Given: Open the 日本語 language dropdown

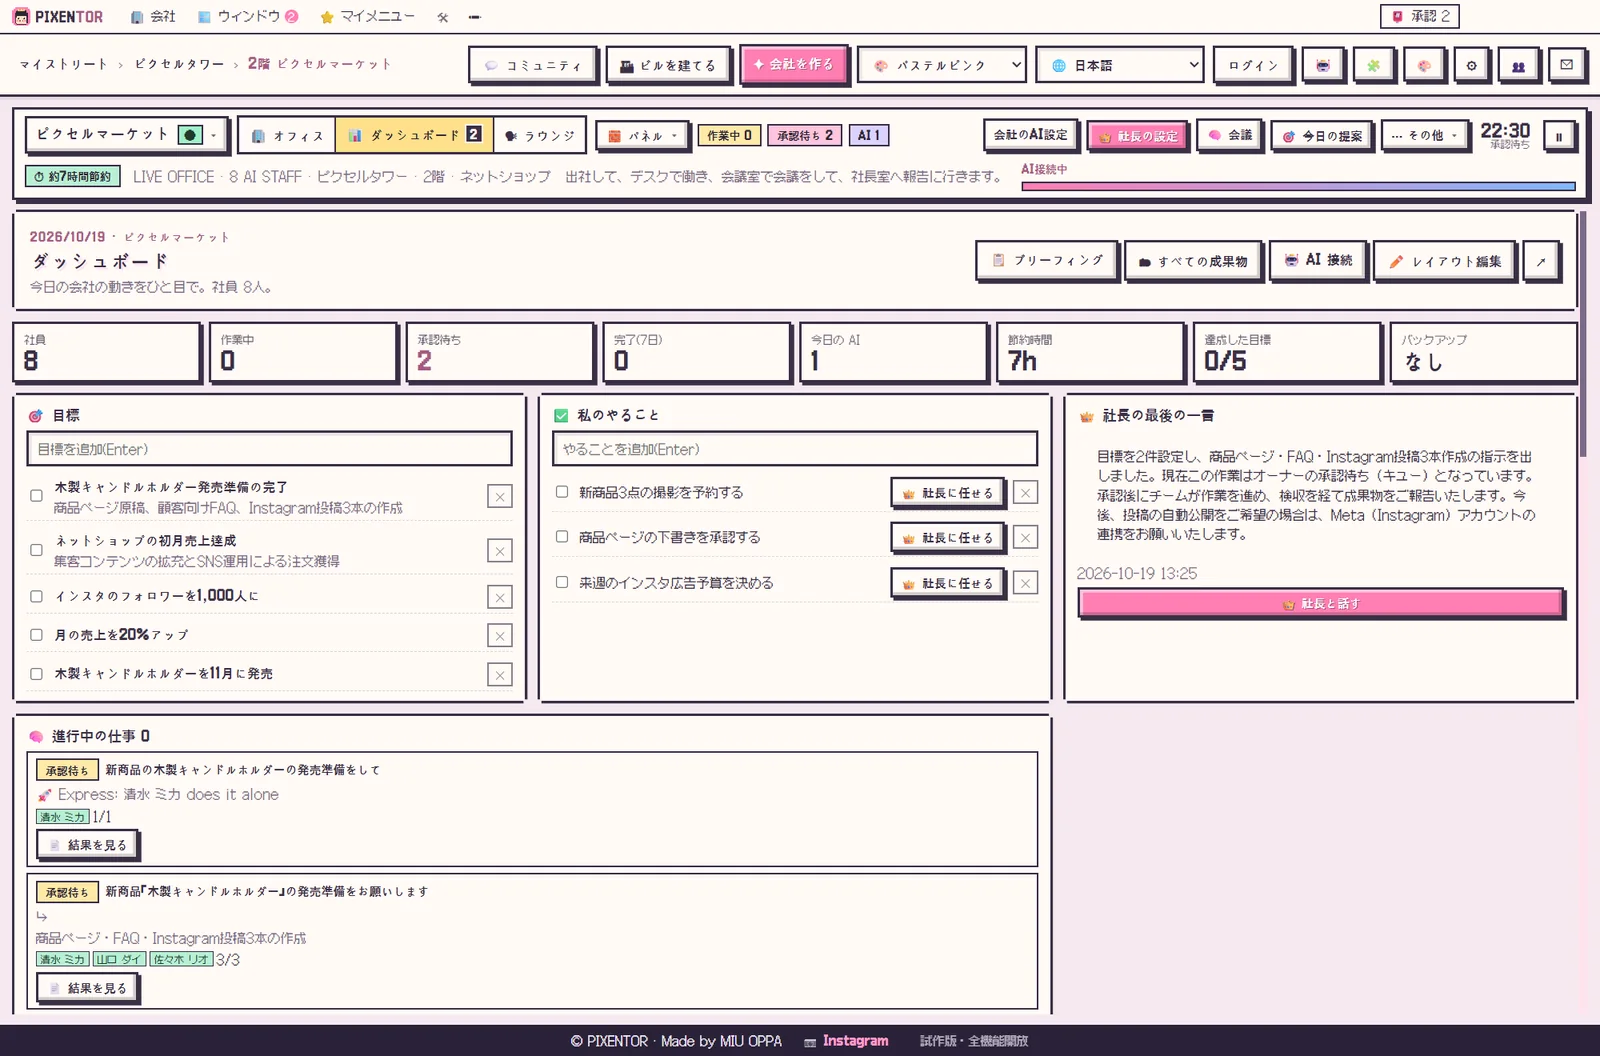Looking at the screenshot, I should coord(1119,65).
